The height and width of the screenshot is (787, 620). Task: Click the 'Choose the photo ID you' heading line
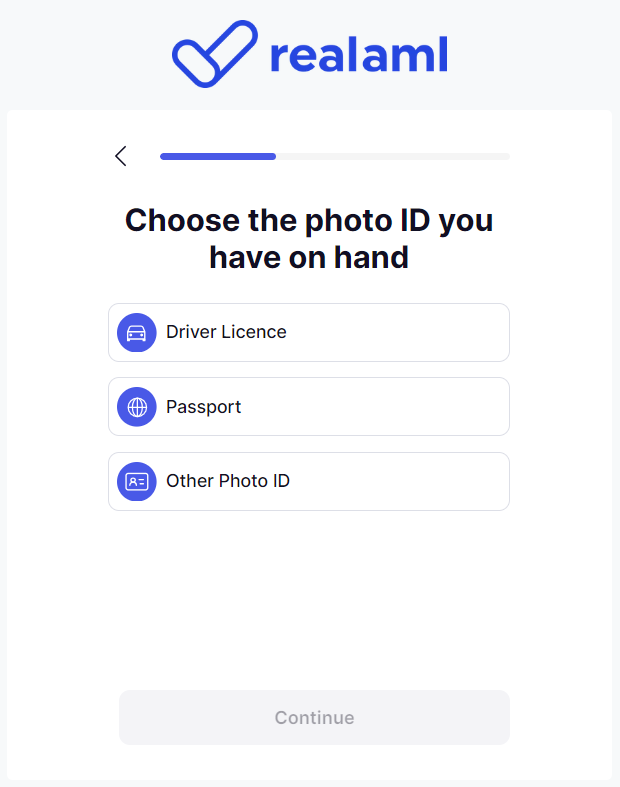309,220
